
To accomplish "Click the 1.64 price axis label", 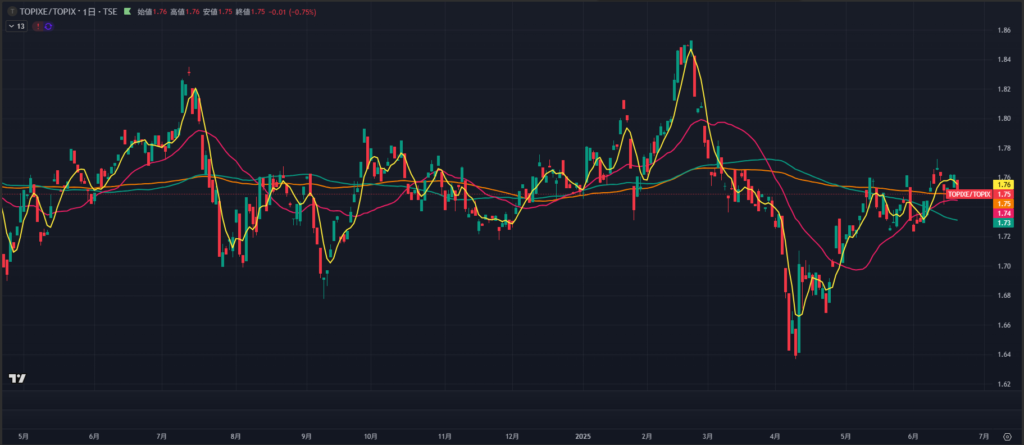I will tap(1004, 354).
